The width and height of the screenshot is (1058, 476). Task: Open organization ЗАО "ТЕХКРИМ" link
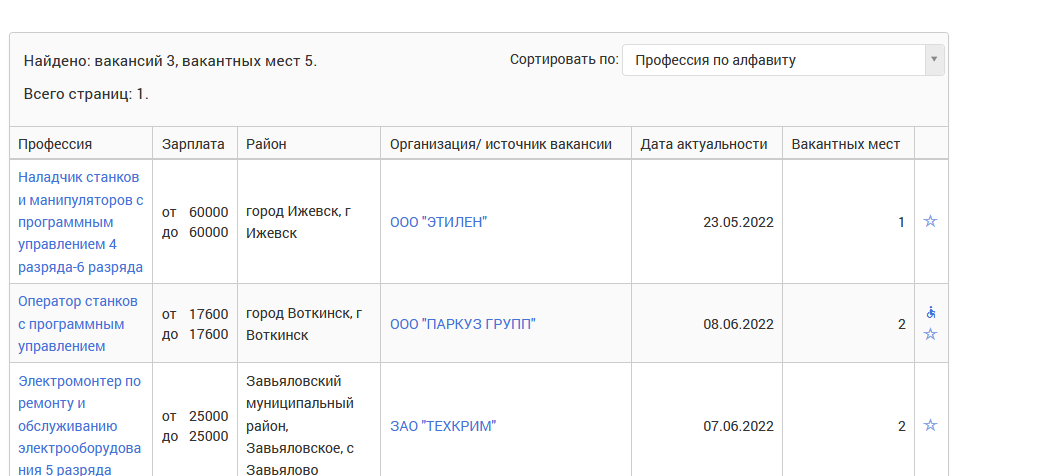pyautogui.click(x=443, y=426)
